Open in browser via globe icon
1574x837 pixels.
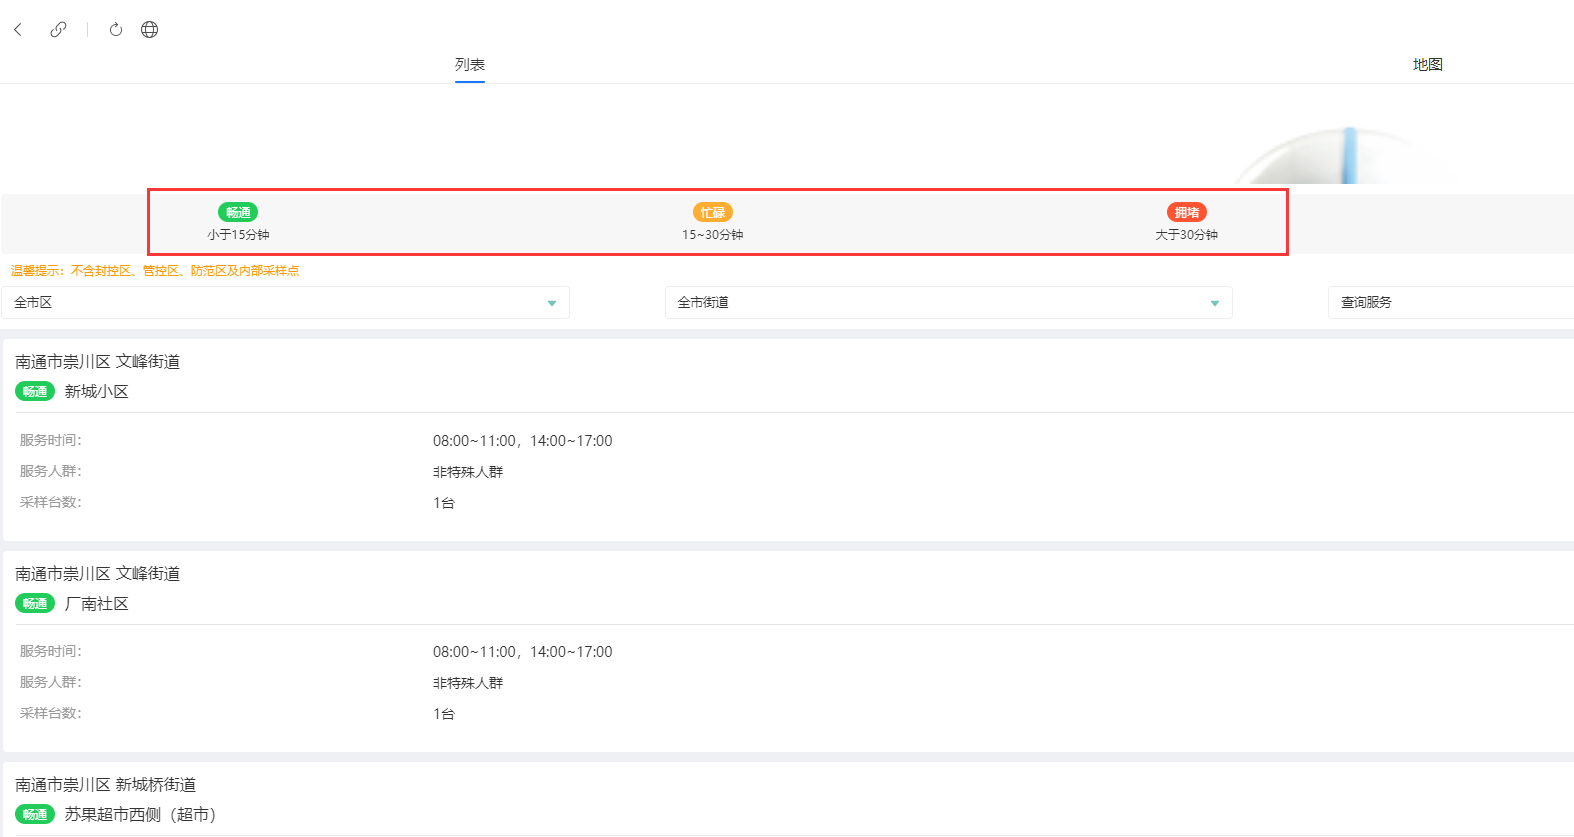point(149,30)
